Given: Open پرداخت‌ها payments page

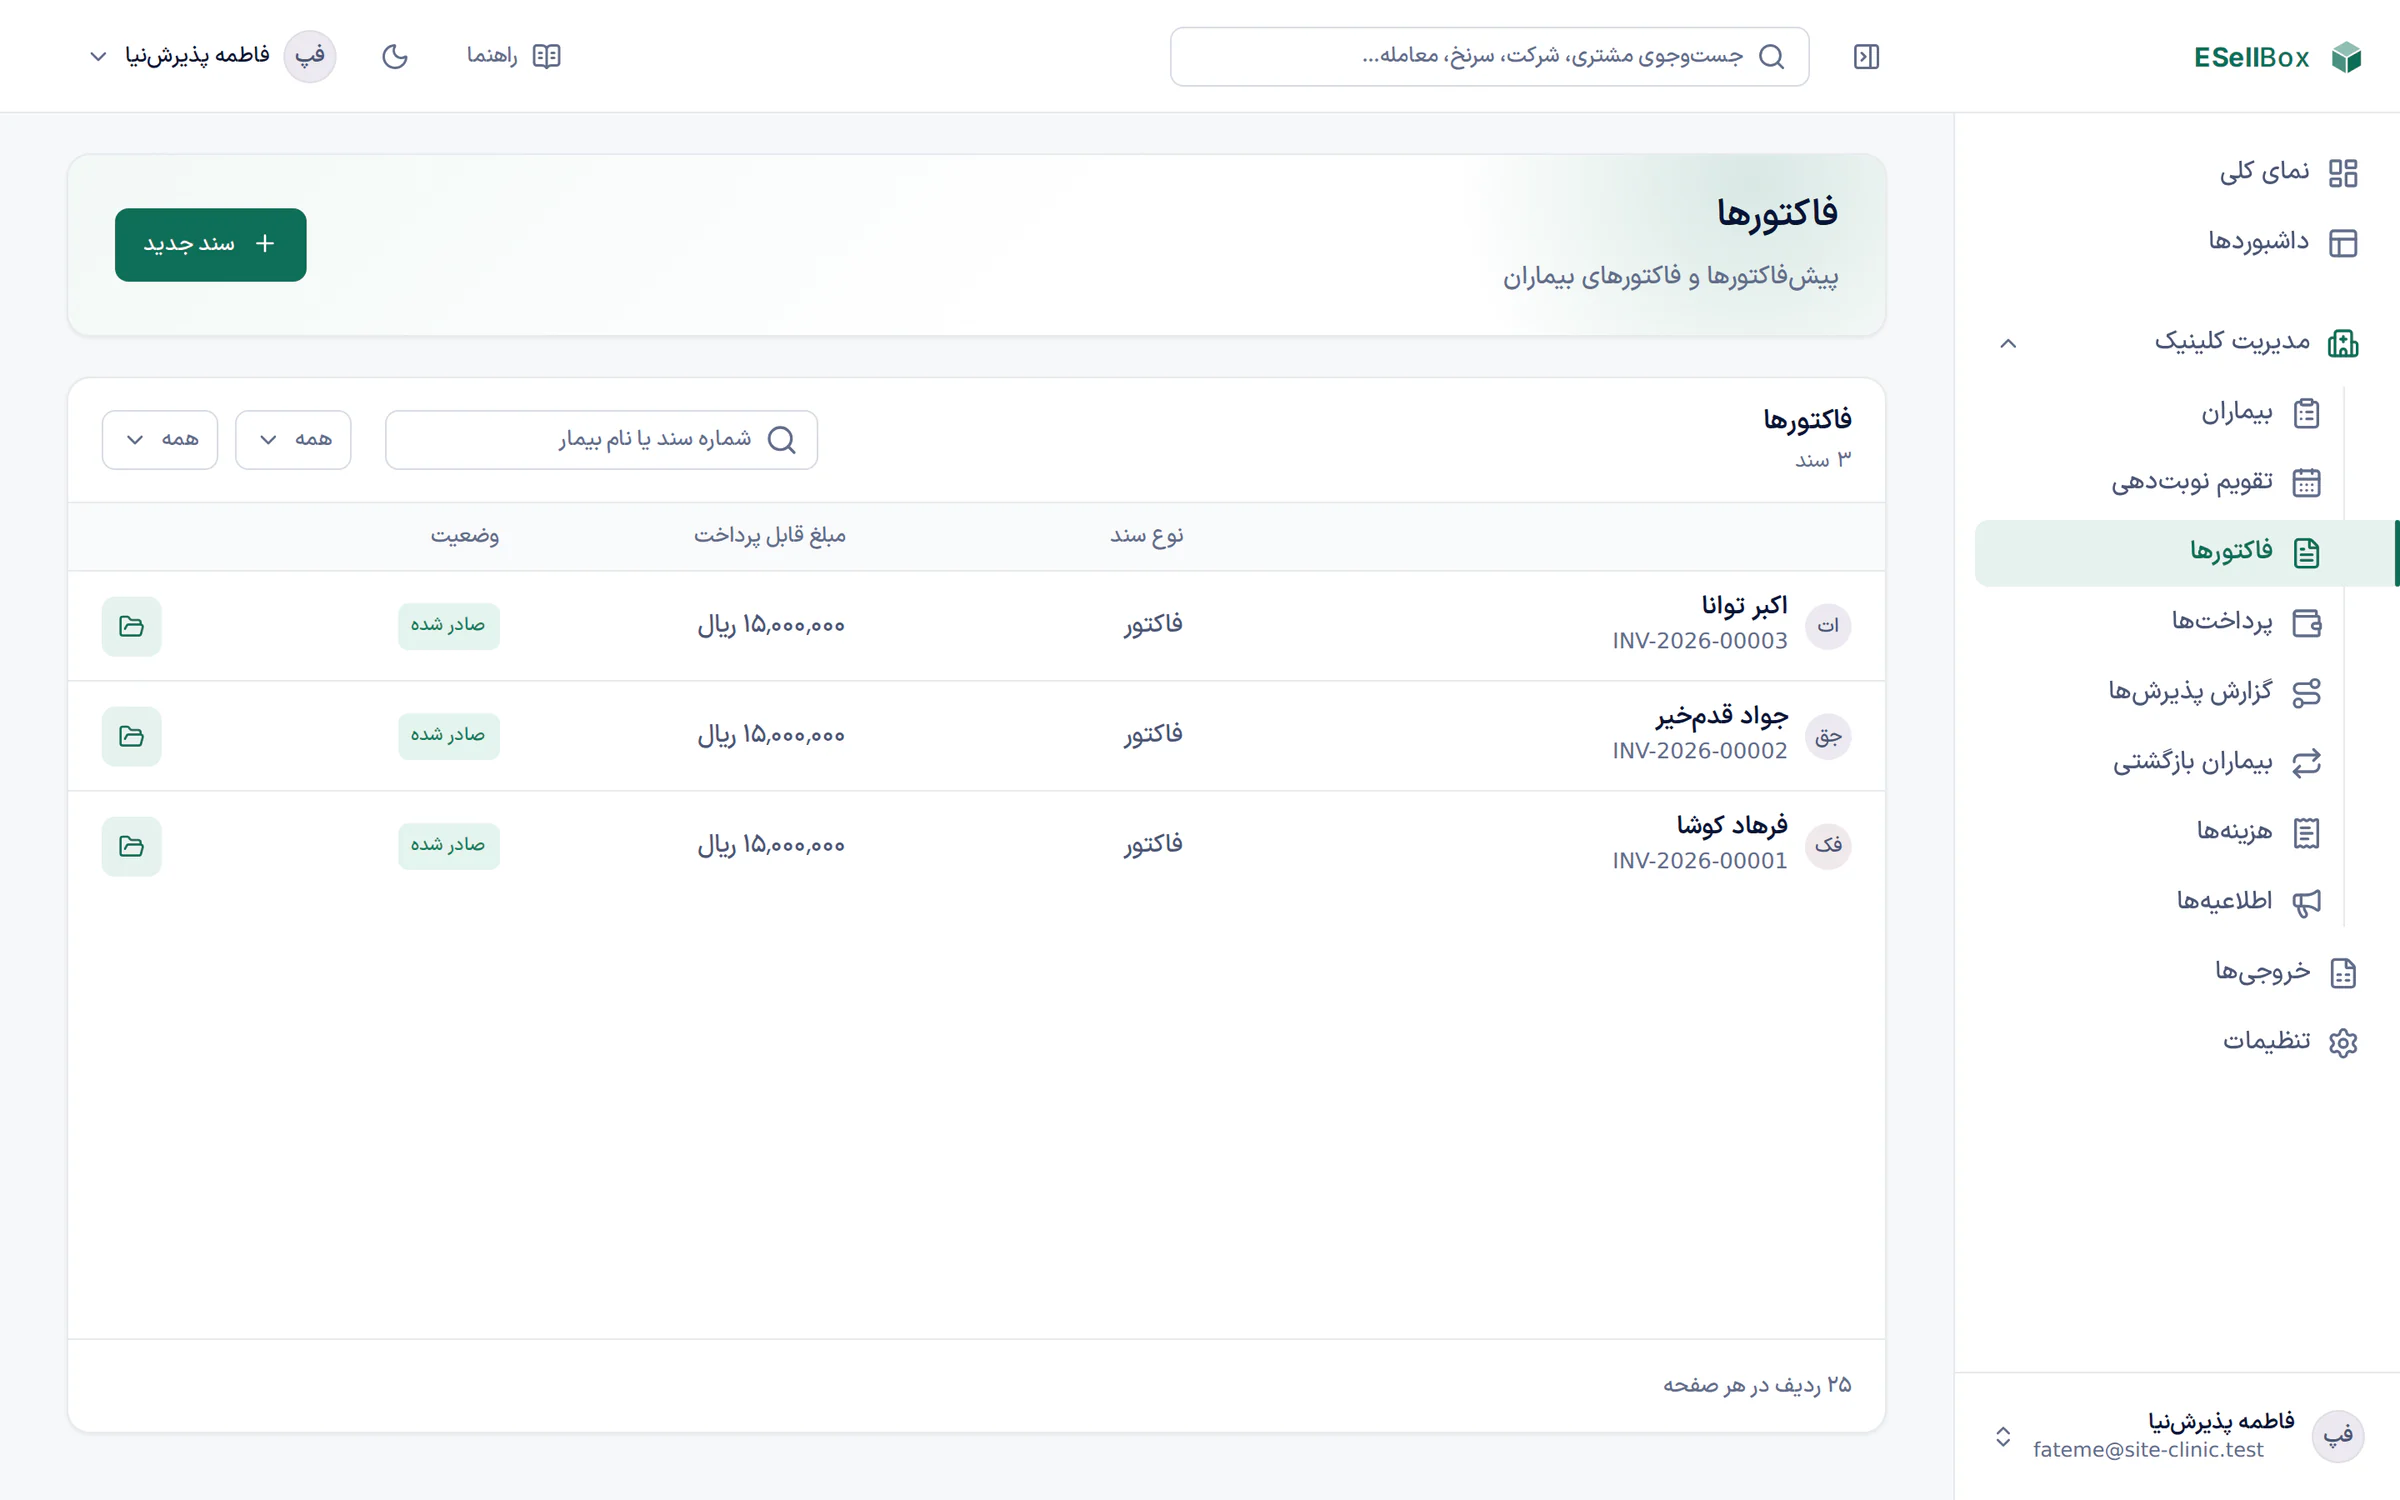Looking at the screenshot, I should point(2245,622).
